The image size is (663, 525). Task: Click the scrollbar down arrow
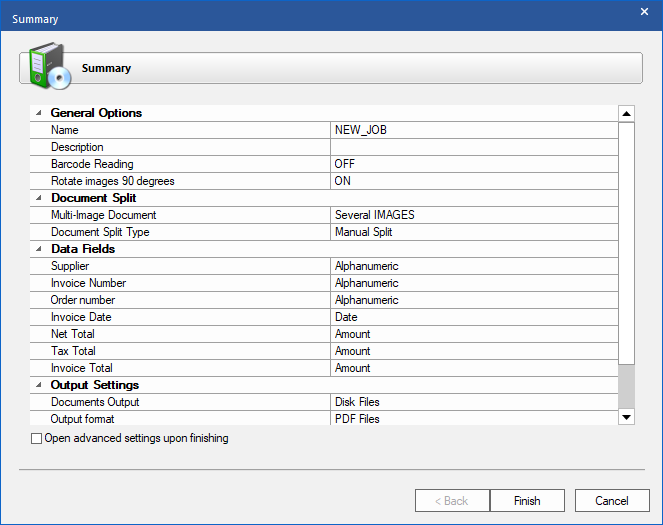click(627, 416)
